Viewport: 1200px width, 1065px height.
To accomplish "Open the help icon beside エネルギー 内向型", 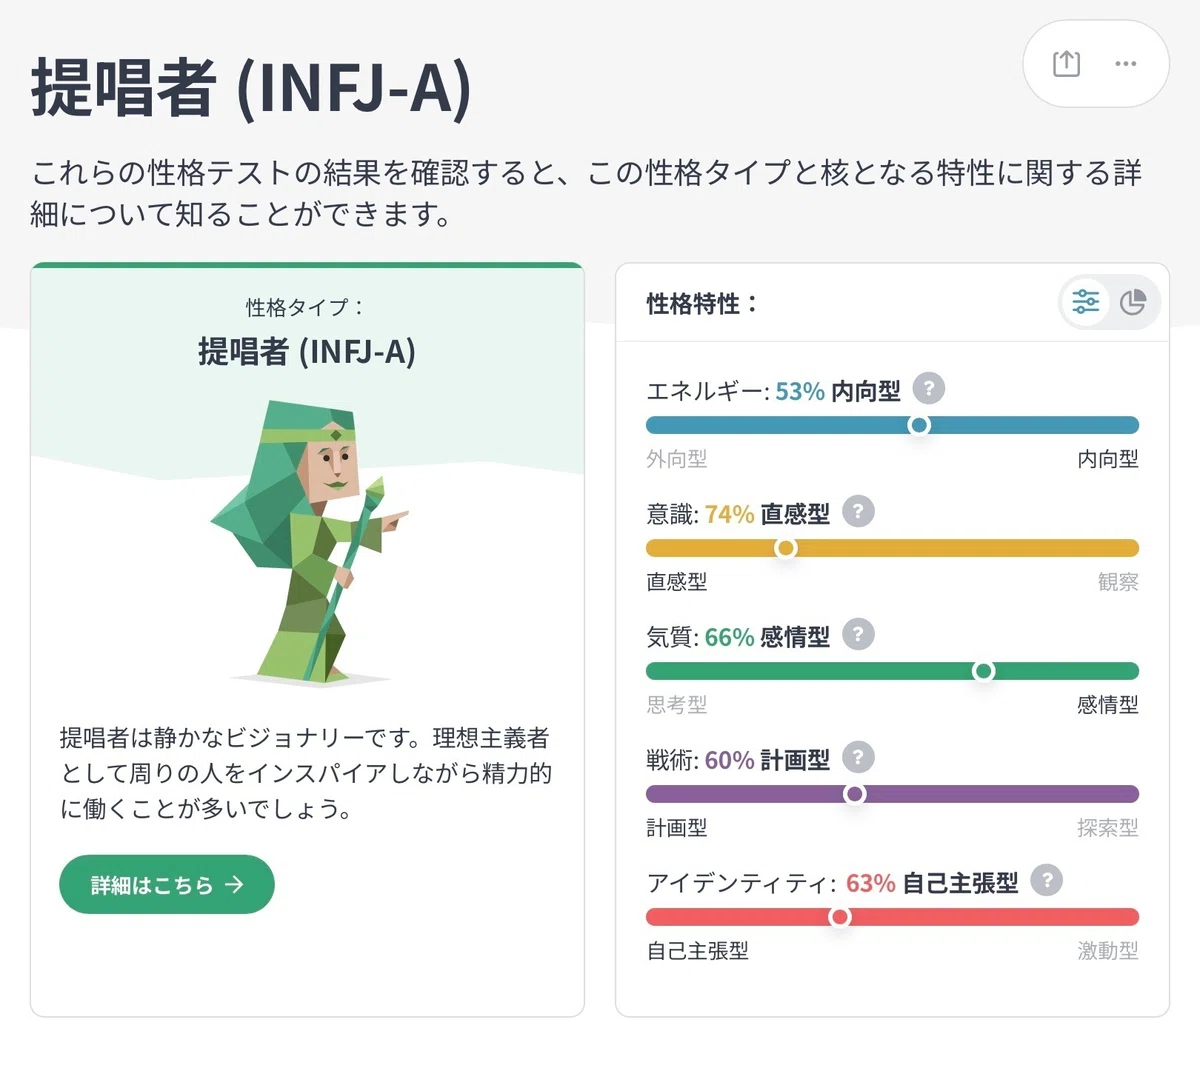I will pyautogui.click(x=929, y=388).
